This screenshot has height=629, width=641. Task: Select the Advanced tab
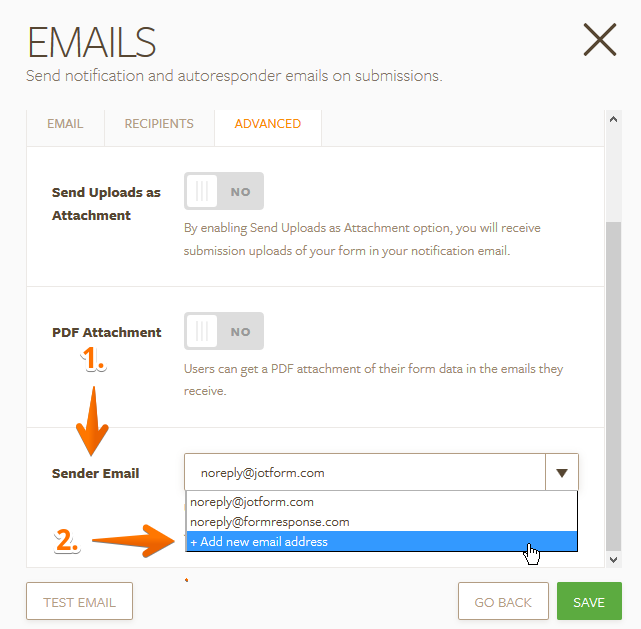[267, 124]
